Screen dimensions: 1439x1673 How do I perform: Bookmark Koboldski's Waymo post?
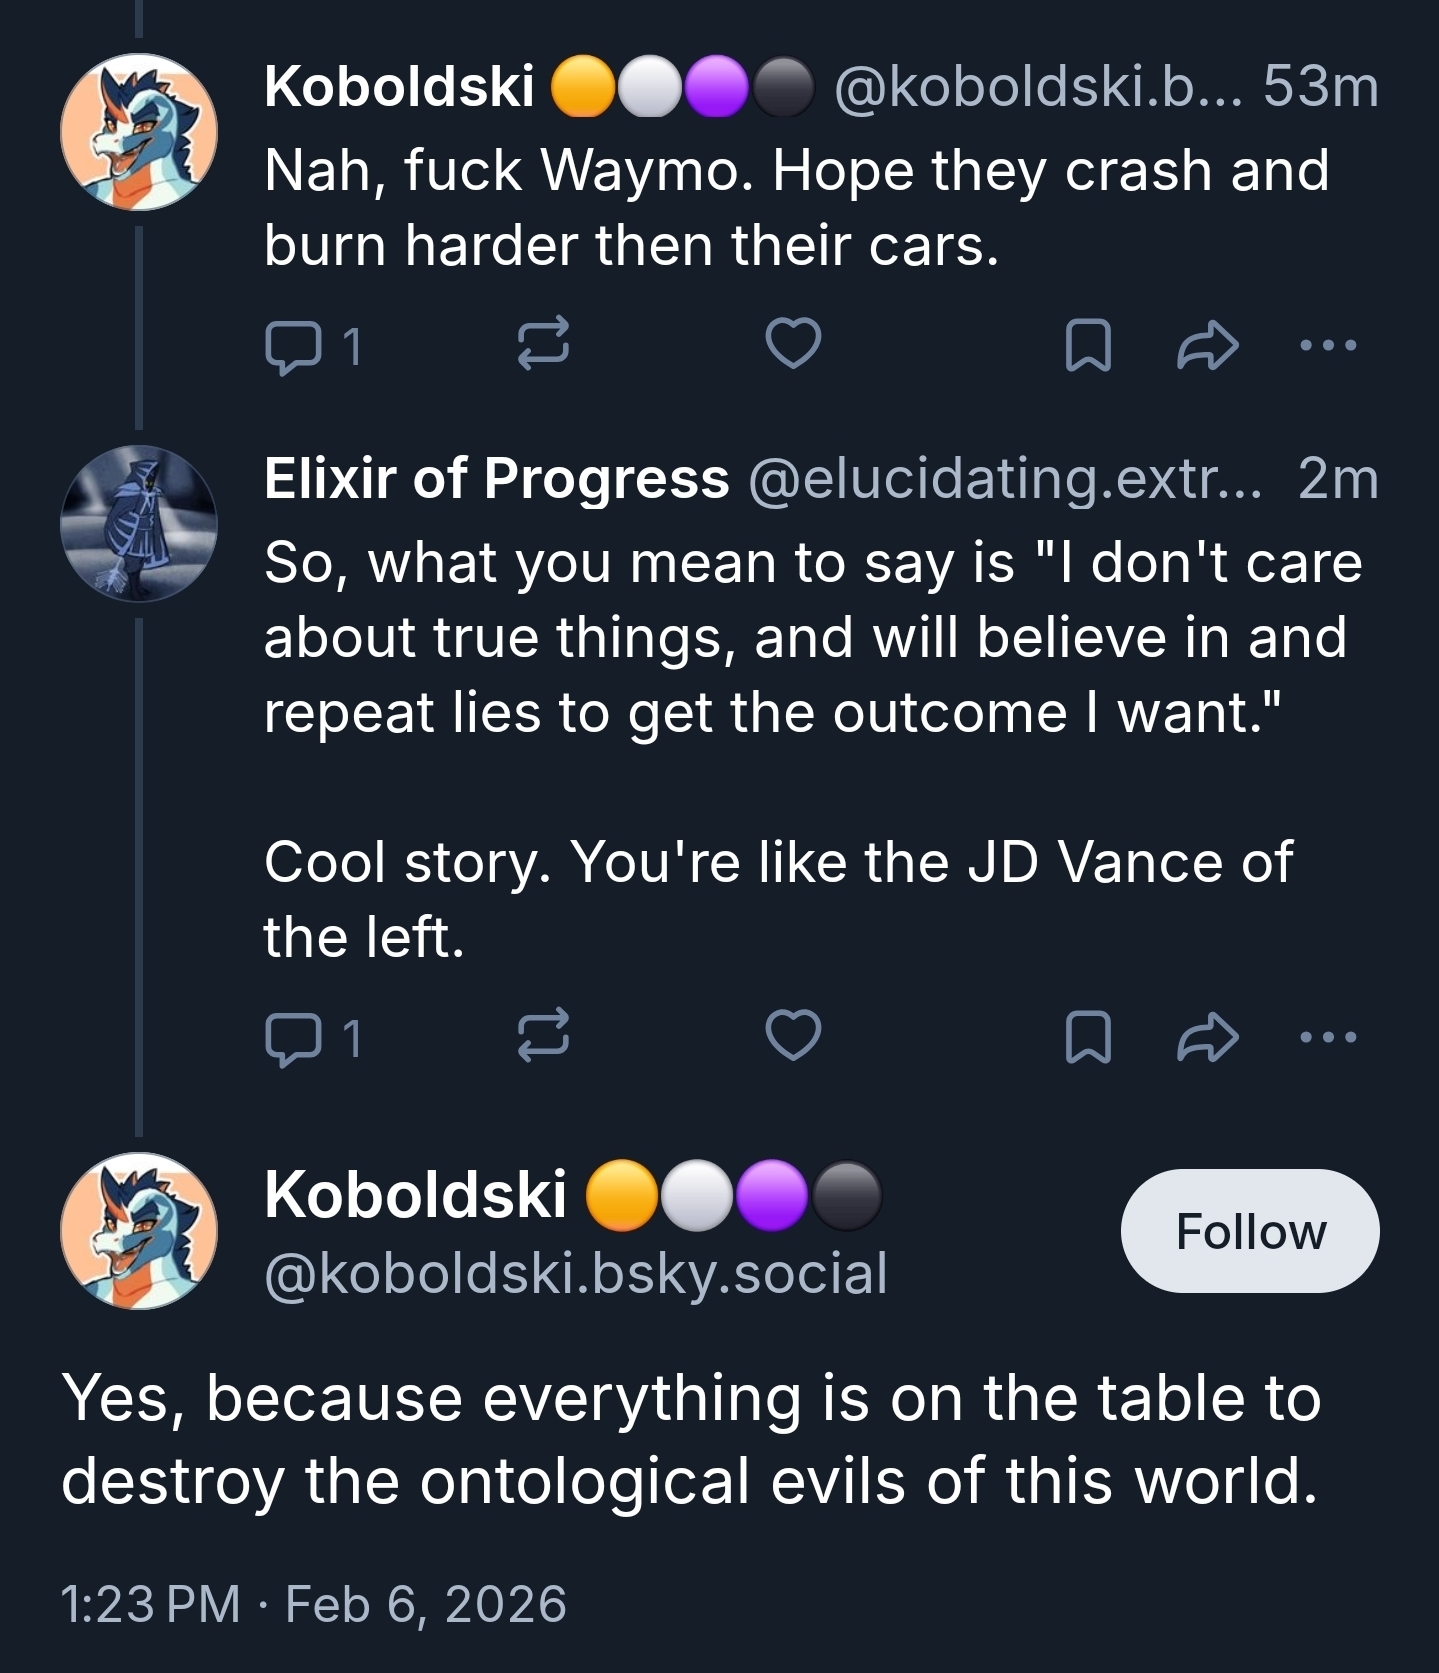1088,345
